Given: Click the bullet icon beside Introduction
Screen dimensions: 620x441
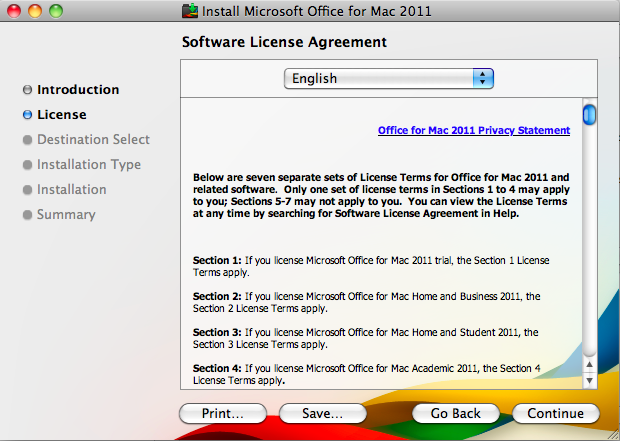Looking at the screenshot, I should pyautogui.click(x=27, y=90).
